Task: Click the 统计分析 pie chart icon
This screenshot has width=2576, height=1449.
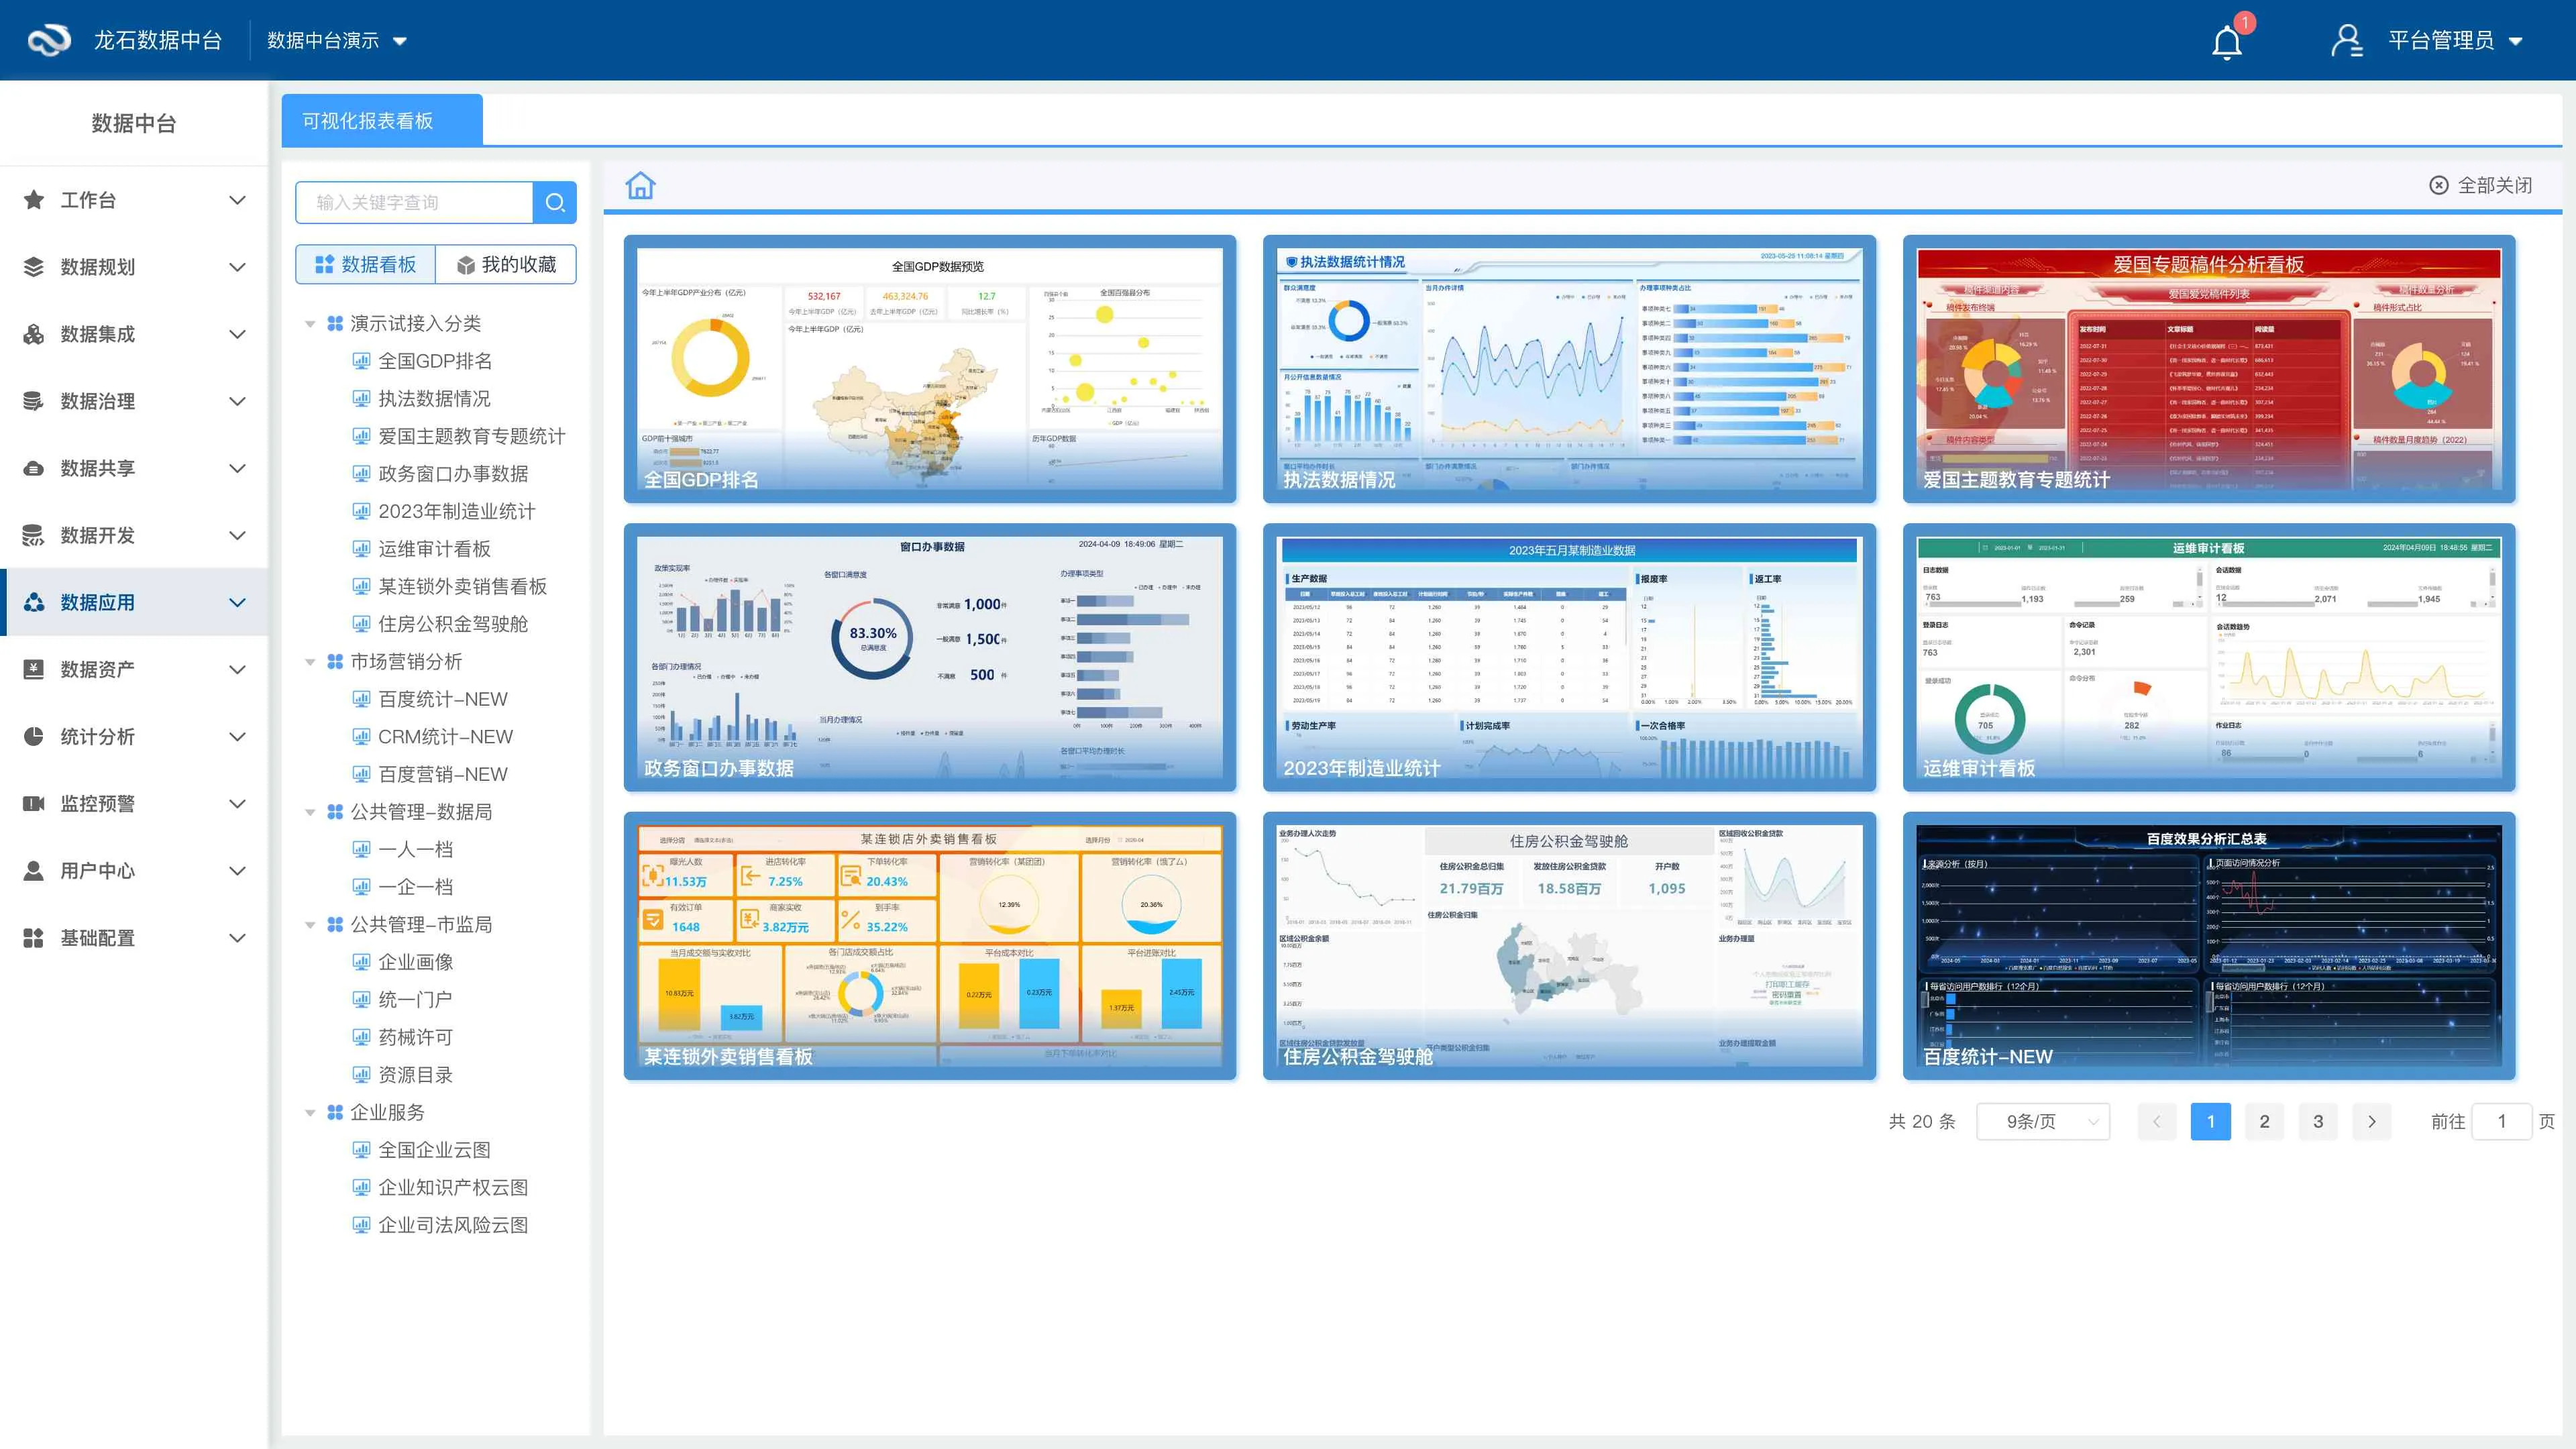Action: pos(34,736)
